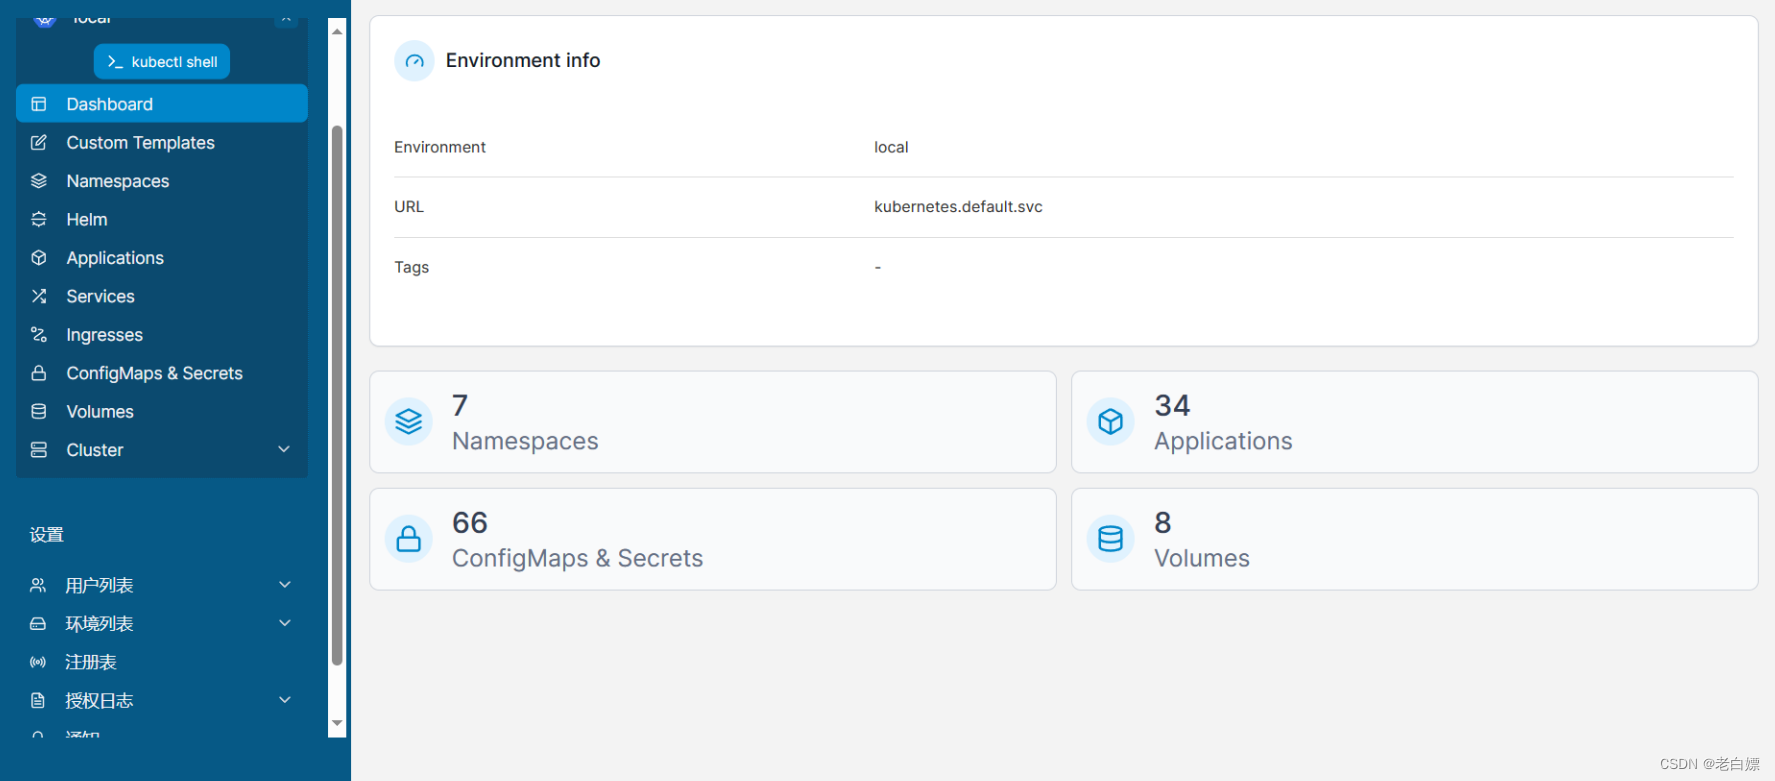Expand the 环境列表 chevron

[285, 623]
